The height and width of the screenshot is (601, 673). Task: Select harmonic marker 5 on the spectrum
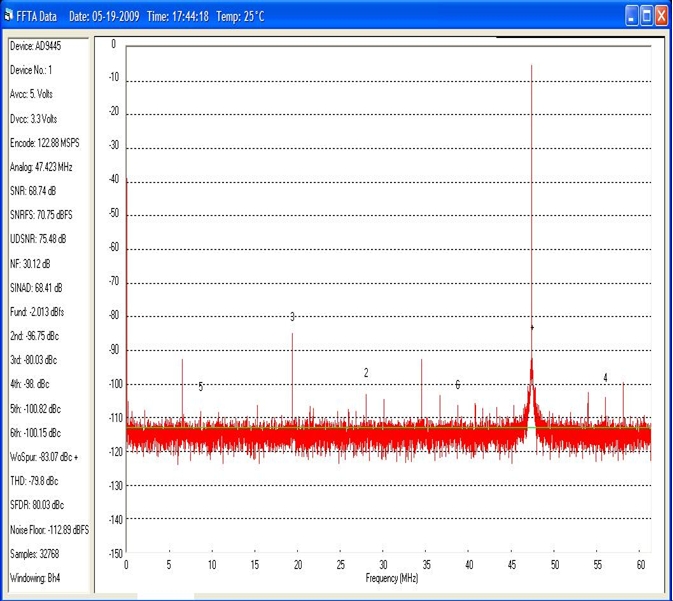pos(201,387)
